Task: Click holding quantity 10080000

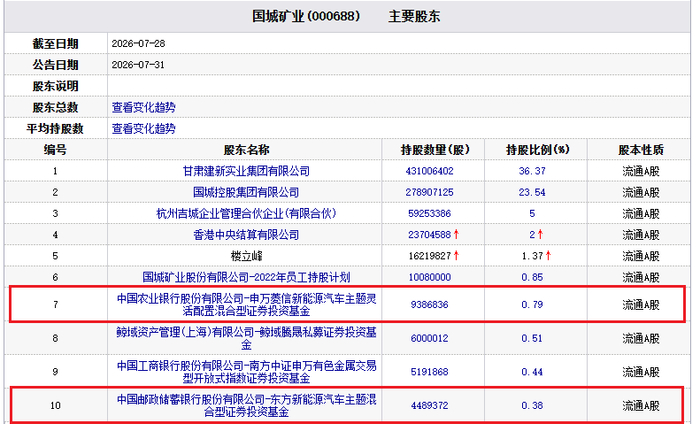Action: pyautogui.click(x=429, y=277)
